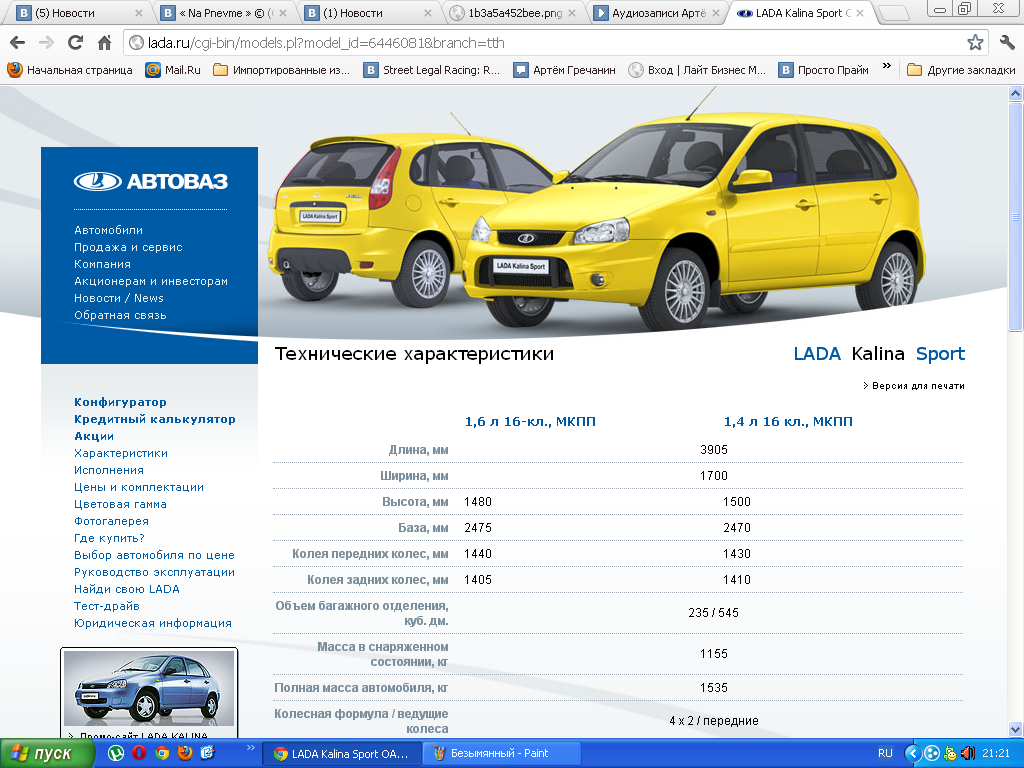Select the '1,6 л 16-кл., МКПП' column header
The height and width of the screenshot is (768, 1024).
(530, 422)
